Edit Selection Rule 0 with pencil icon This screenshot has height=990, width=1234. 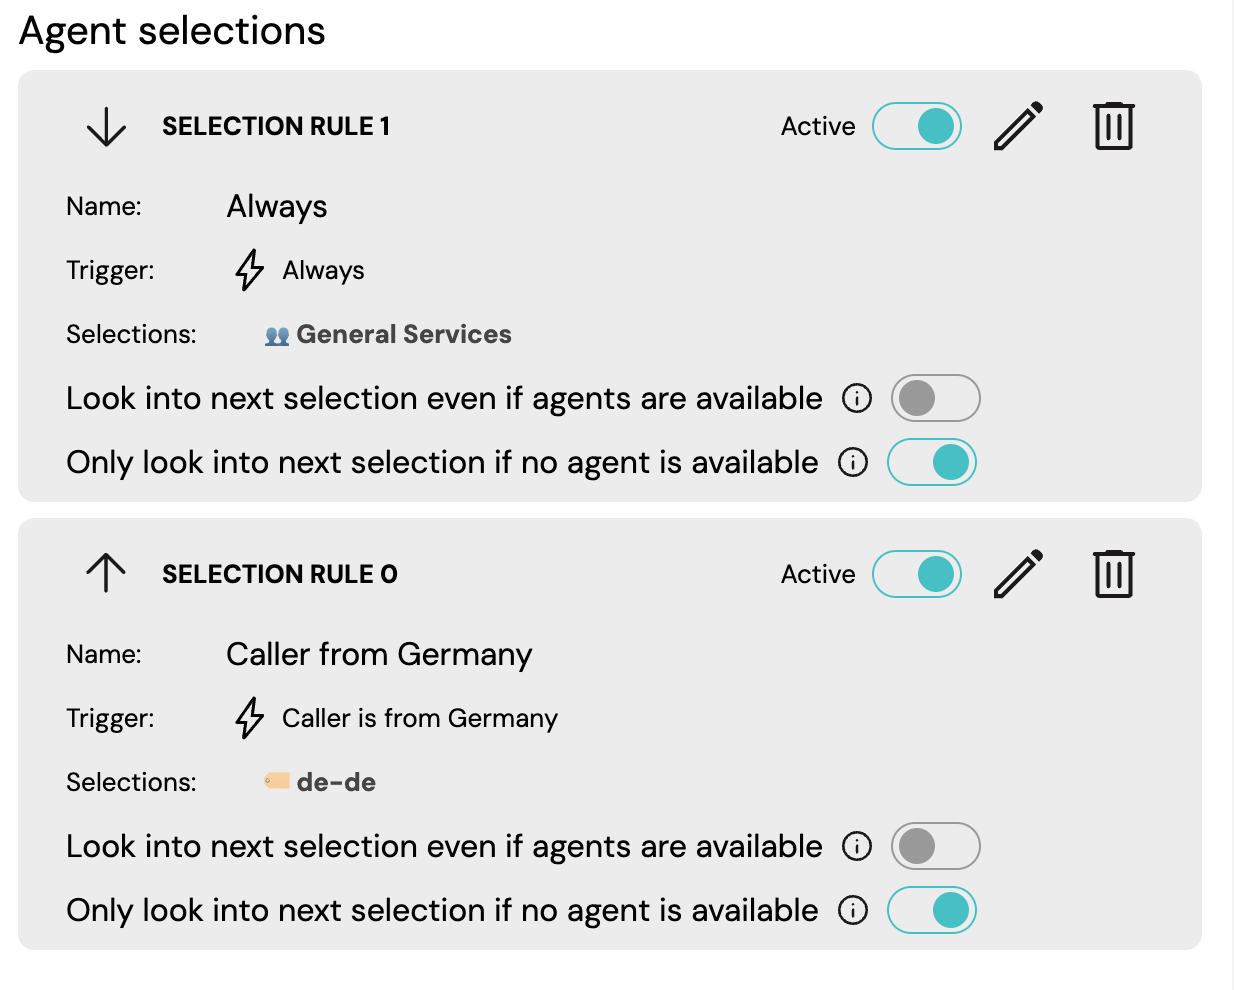pos(1018,574)
